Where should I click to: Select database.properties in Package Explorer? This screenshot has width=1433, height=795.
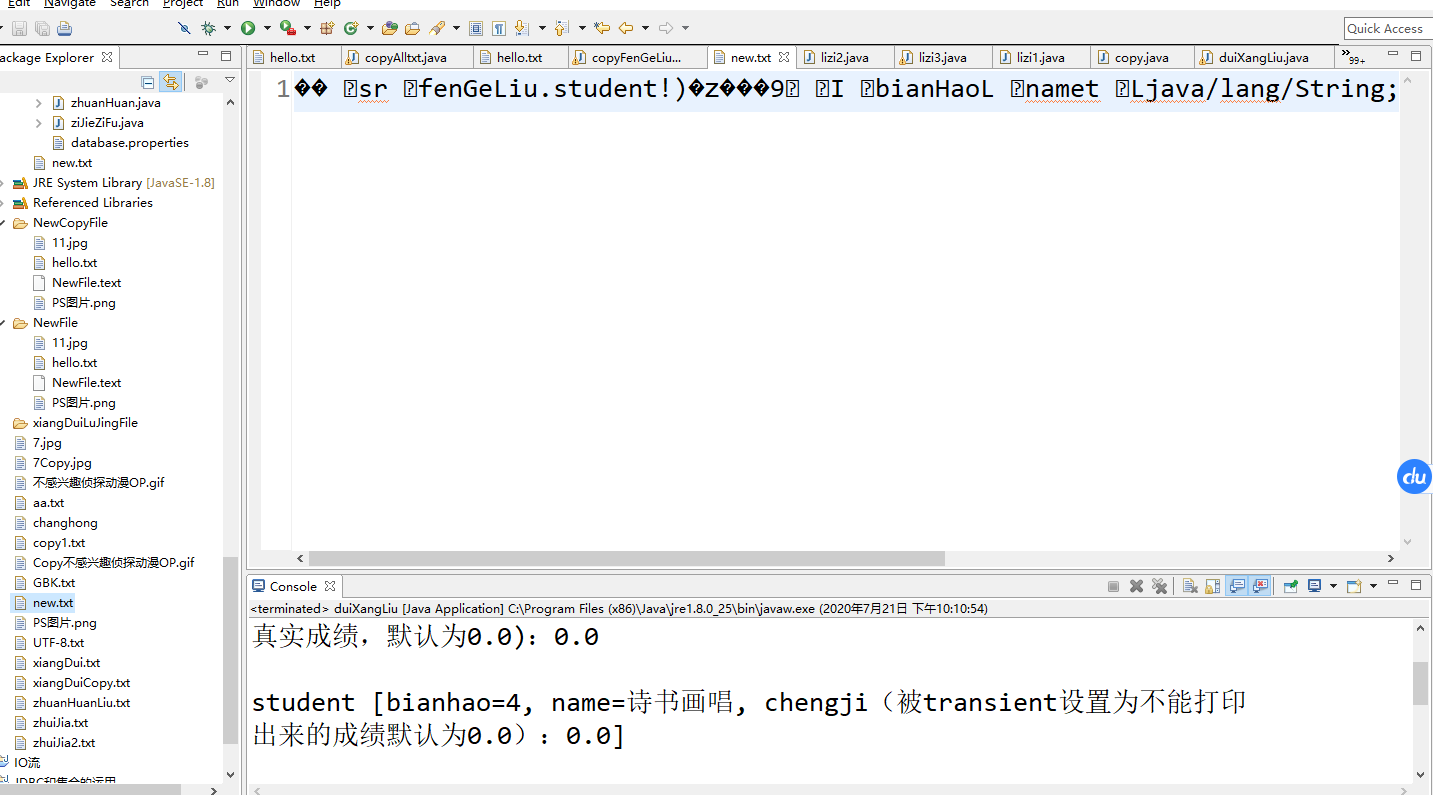click(130, 143)
